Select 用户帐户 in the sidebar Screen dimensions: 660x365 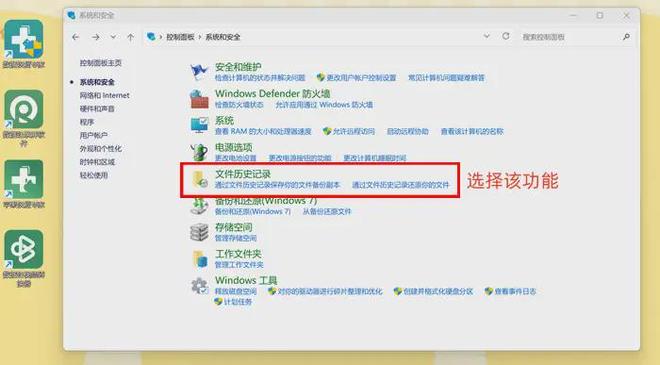tap(93, 136)
